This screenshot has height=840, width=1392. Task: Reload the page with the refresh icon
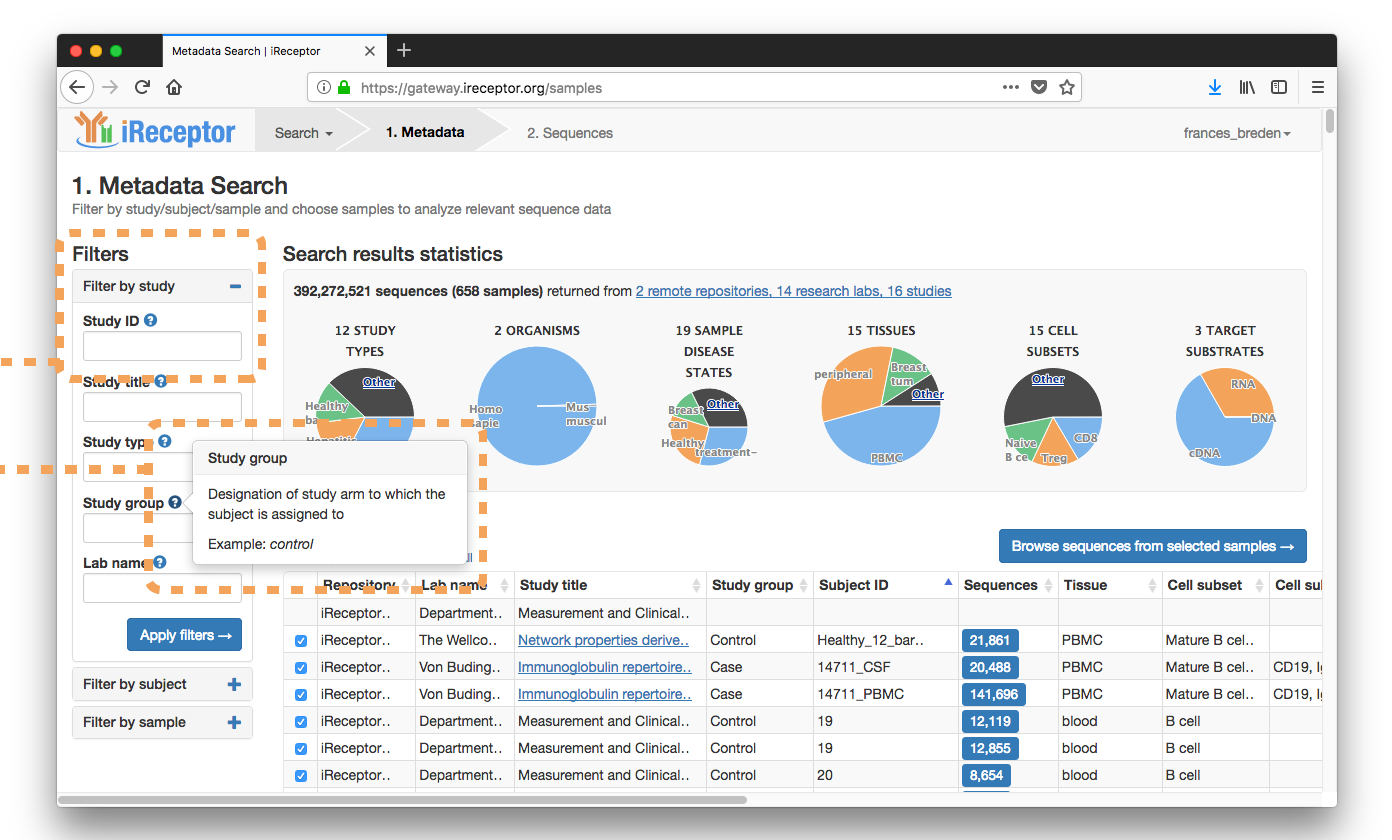(142, 87)
